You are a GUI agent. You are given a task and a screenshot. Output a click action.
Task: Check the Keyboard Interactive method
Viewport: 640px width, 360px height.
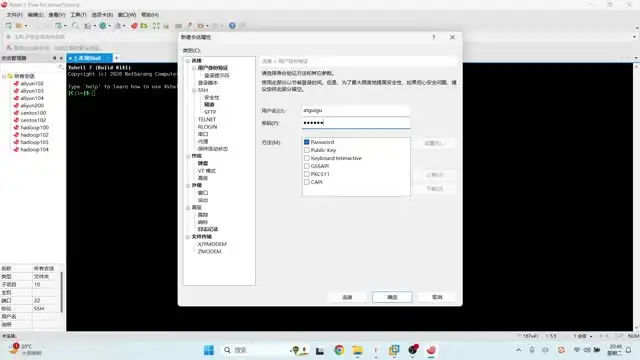pos(307,158)
